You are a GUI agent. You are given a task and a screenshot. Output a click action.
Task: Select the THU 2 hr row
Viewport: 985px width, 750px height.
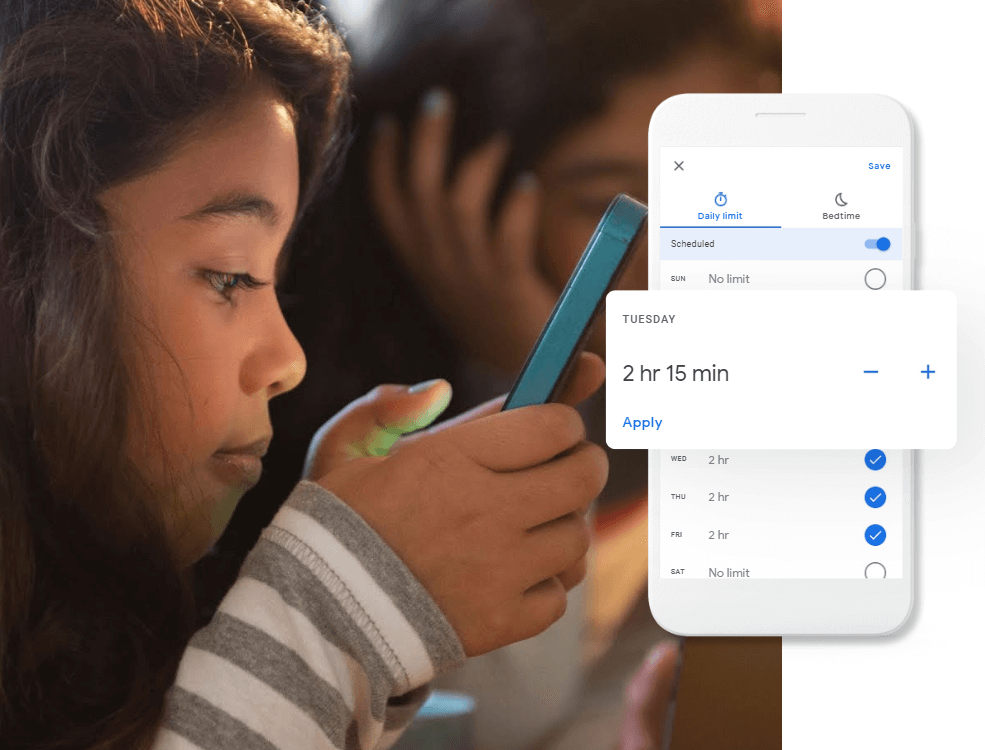tap(781, 497)
